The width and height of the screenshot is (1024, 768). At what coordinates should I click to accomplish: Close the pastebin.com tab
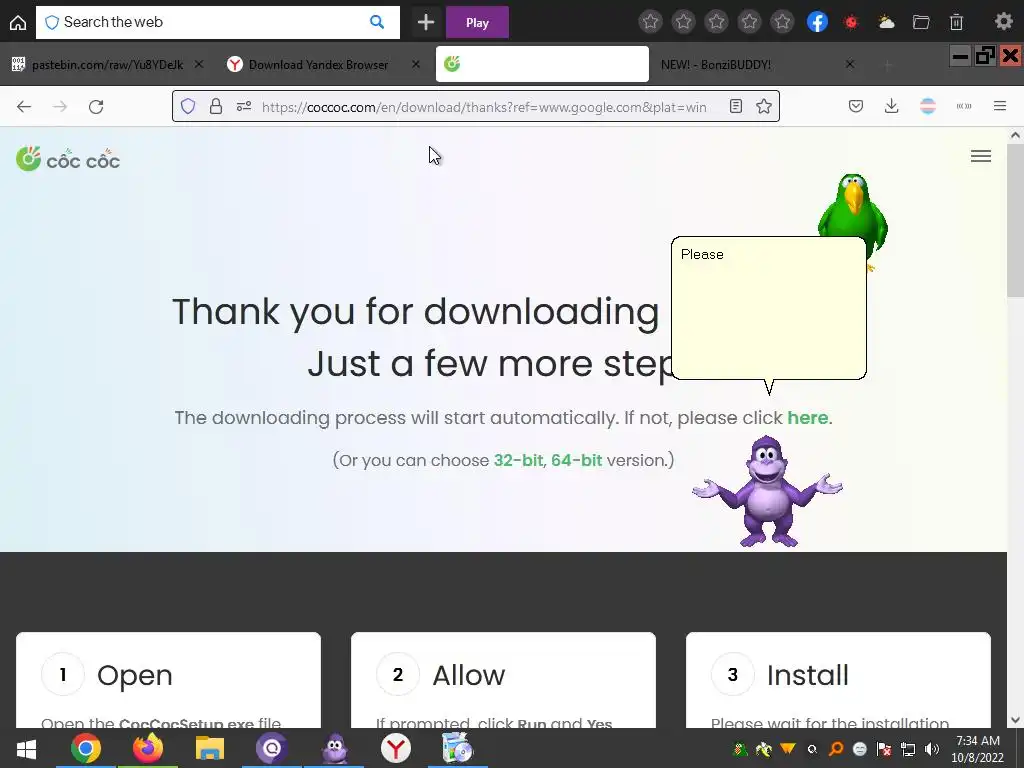click(199, 64)
